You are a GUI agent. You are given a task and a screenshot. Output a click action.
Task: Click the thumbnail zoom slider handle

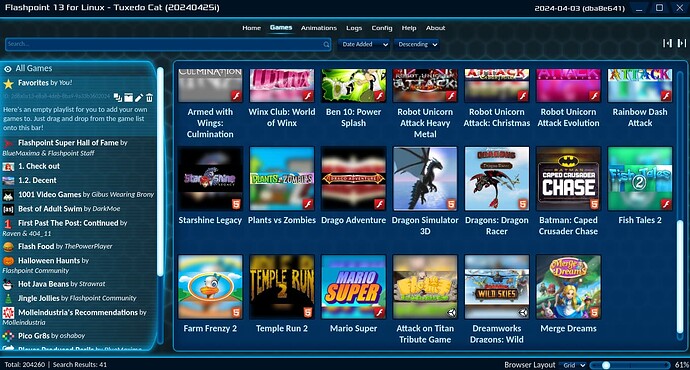[x=606, y=365]
